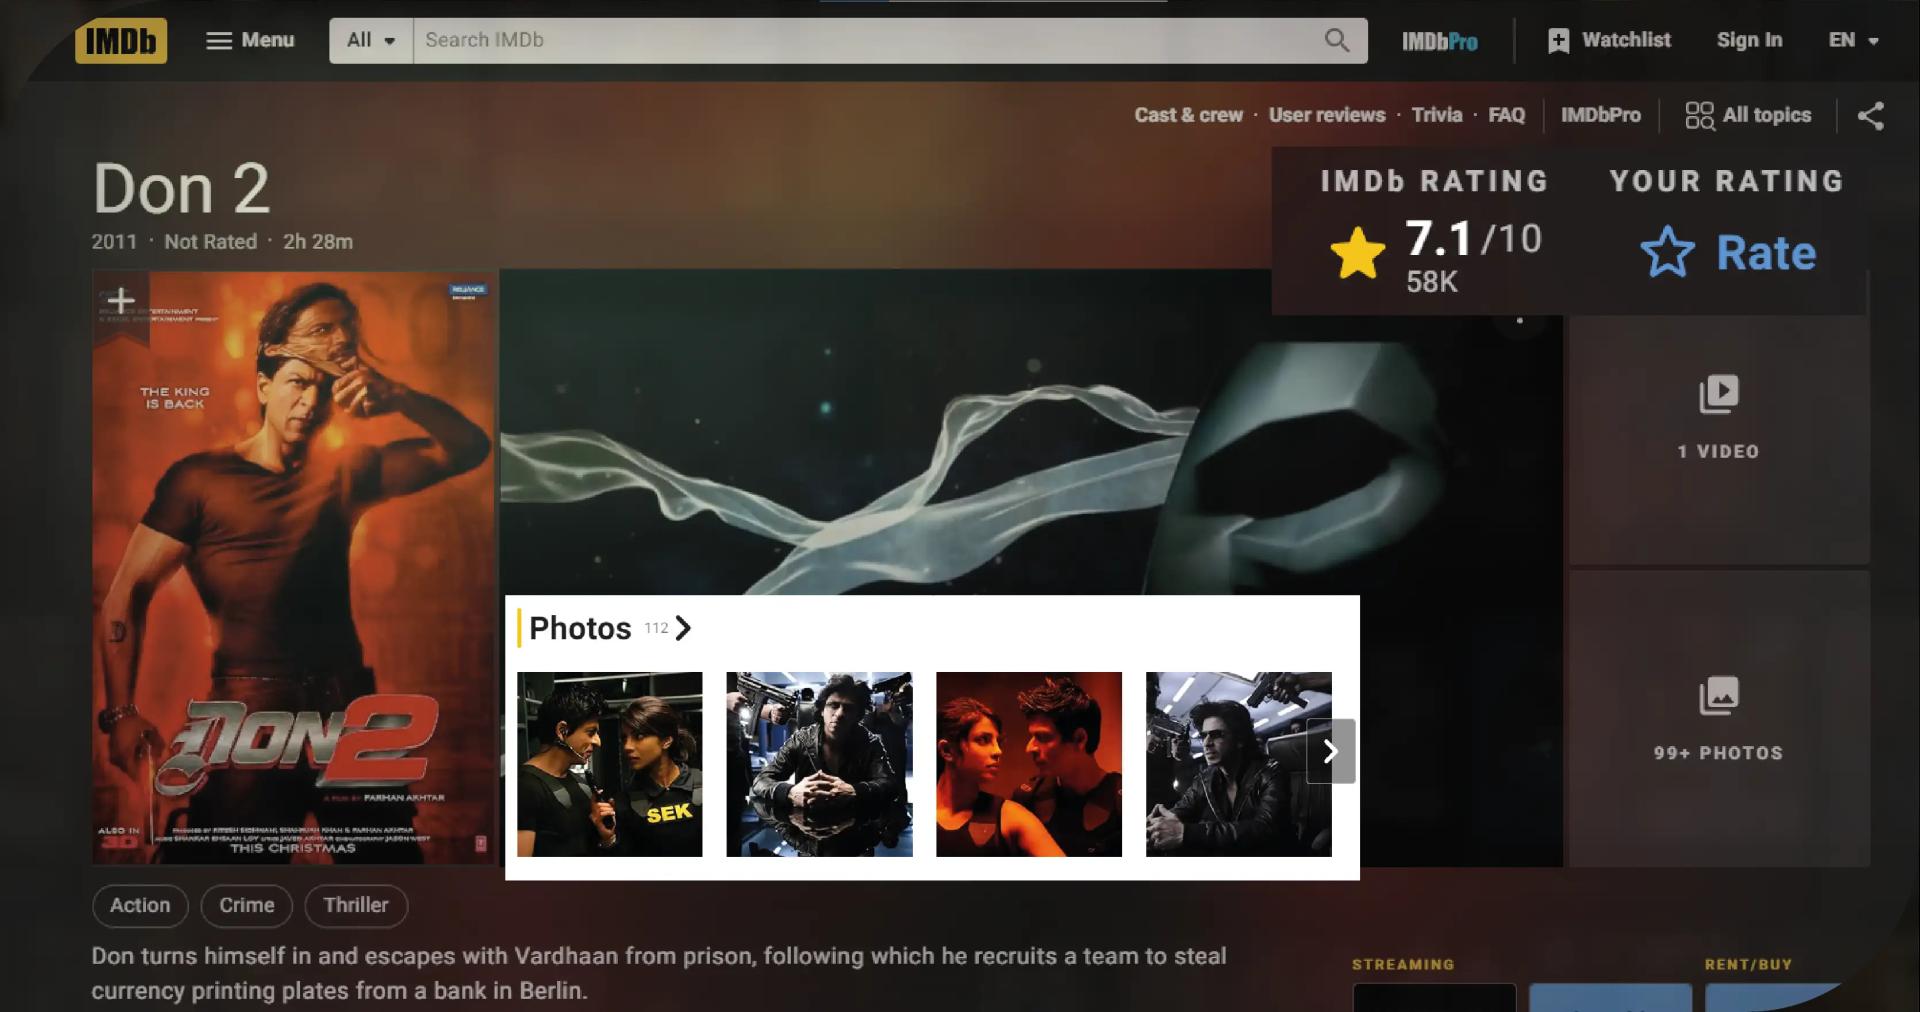
Task: Go to Cast & crew
Action: pos(1189,115)
